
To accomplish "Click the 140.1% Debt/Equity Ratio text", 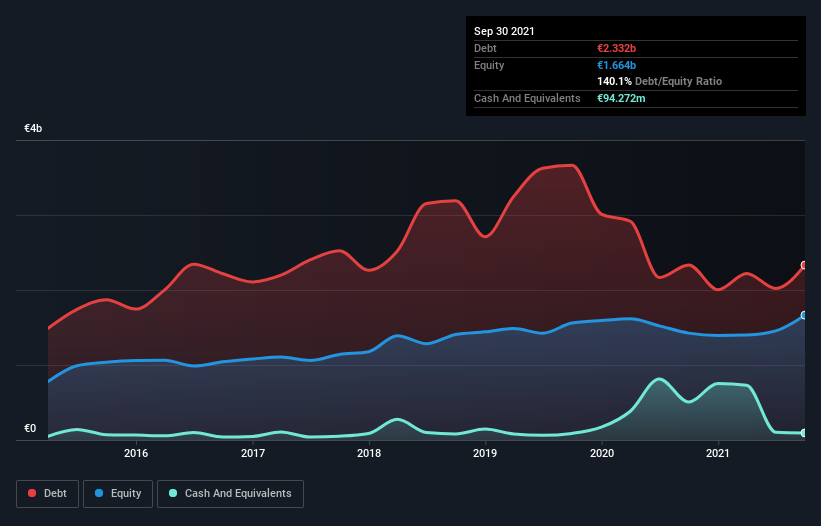I will [x=659, y=81].
